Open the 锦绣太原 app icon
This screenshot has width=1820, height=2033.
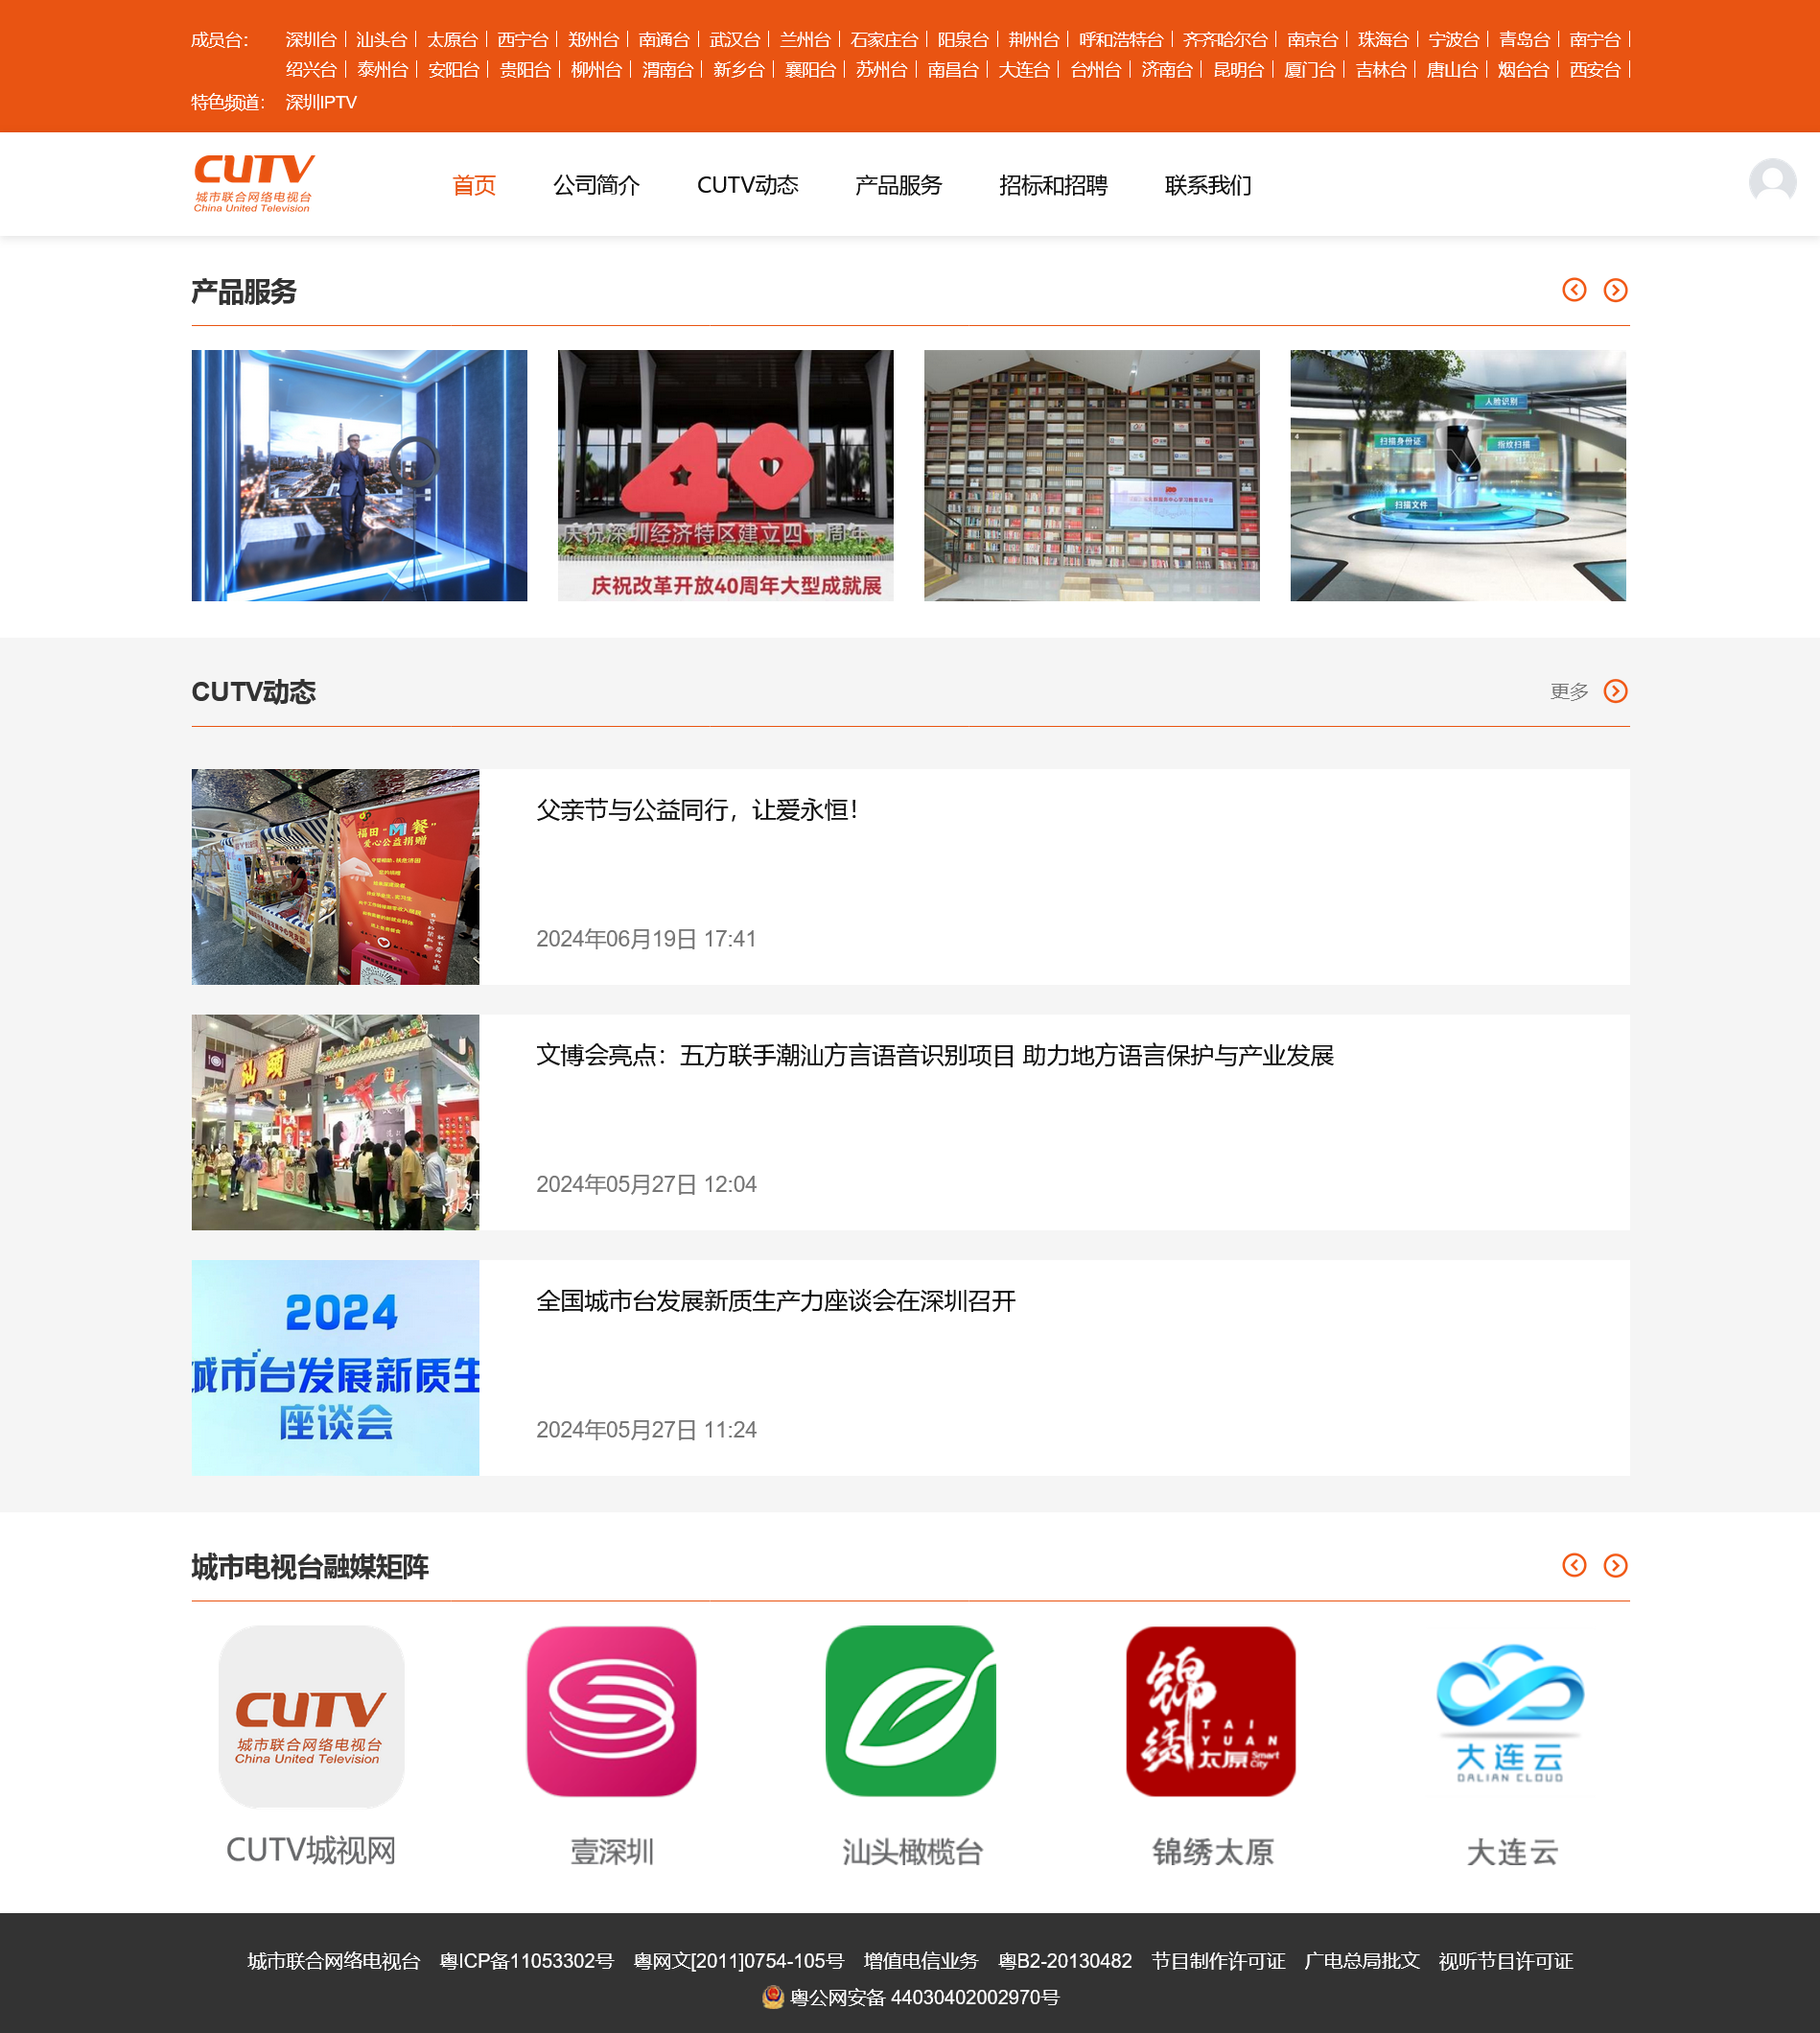[x=1211, y=1712]
